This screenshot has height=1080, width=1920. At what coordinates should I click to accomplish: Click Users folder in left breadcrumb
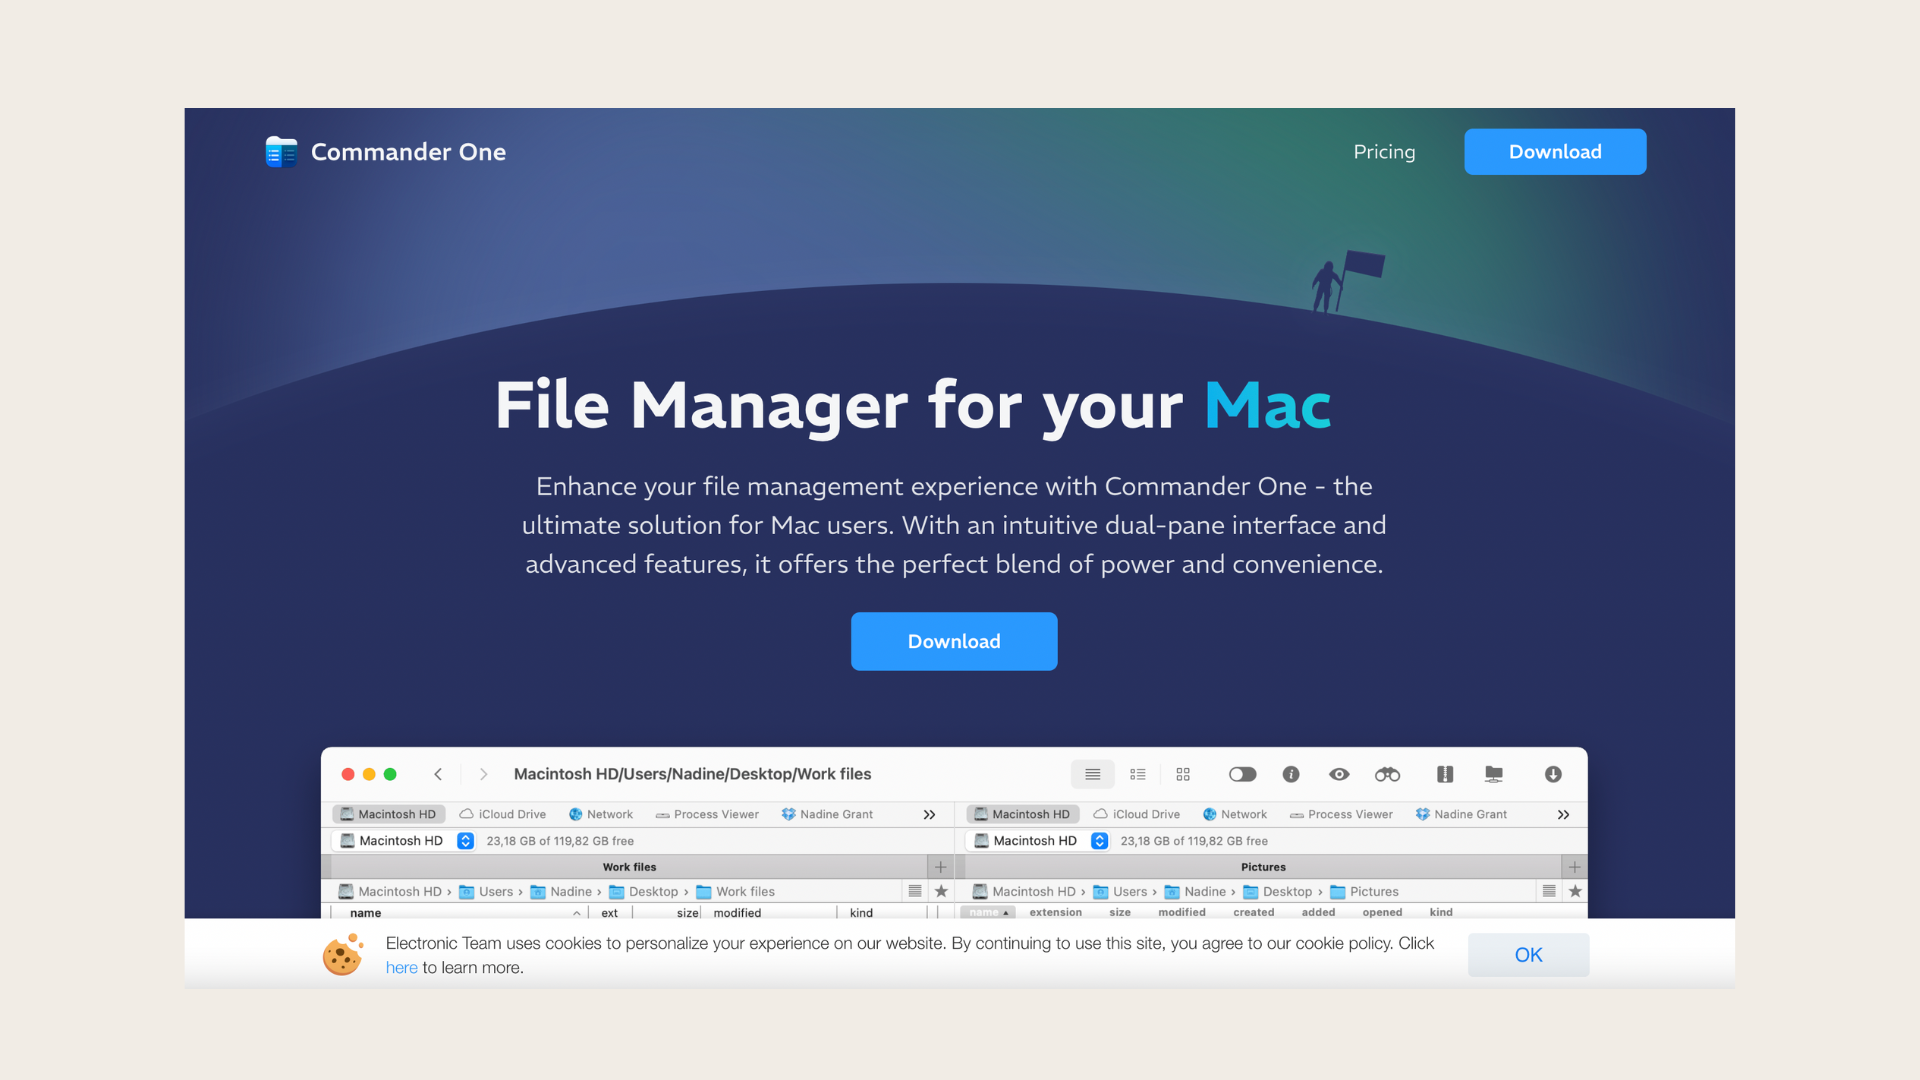(x=486, y=891)
